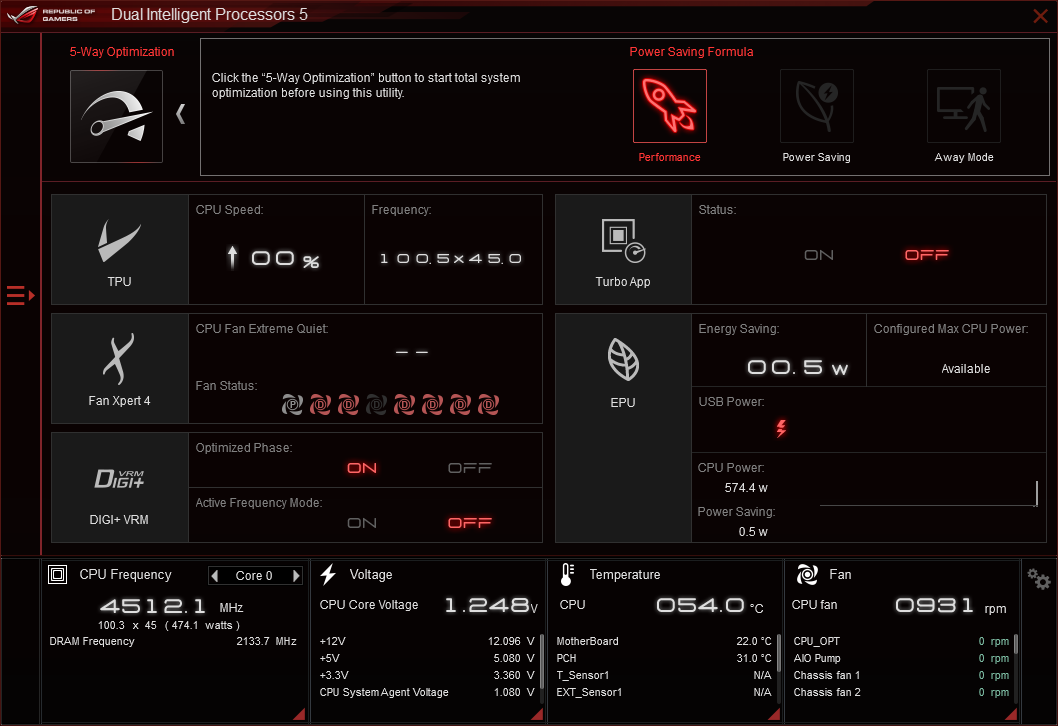Open the settings gears icon
The height and width of the screenshot is (726, 1058).
1038,578
